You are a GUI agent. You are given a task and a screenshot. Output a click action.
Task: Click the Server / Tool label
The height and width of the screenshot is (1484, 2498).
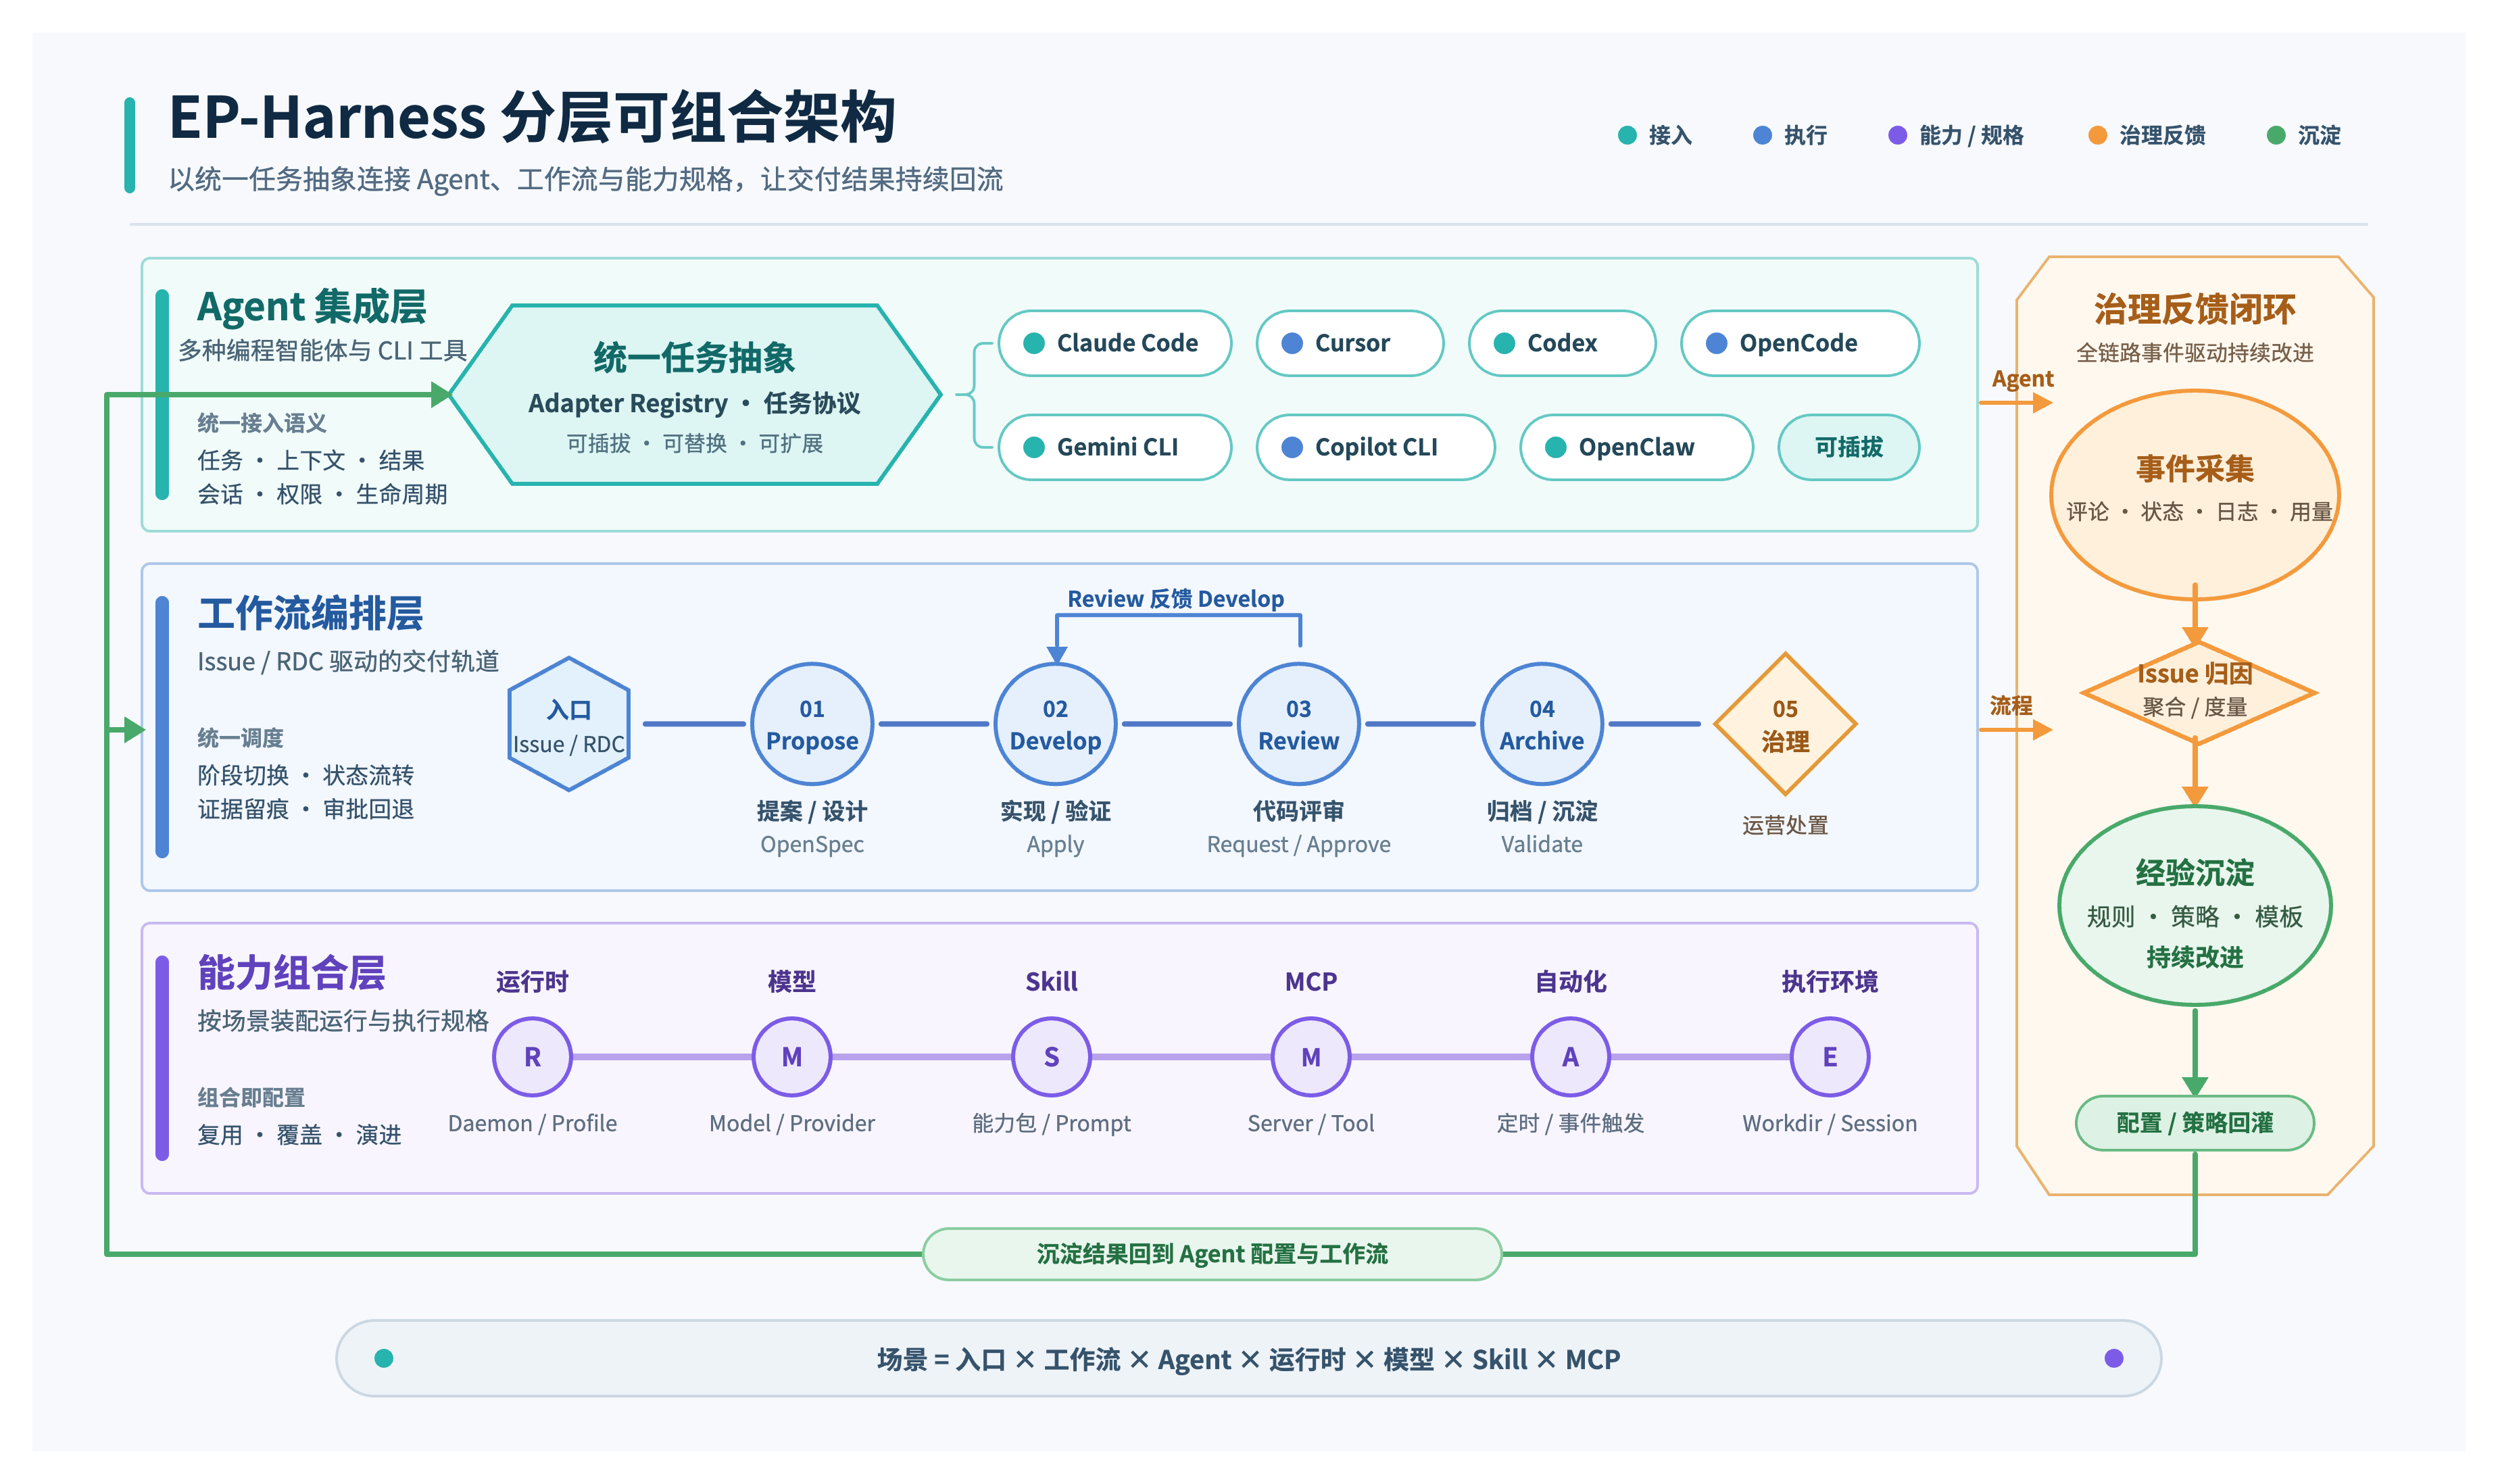tap(1310, 1123)
